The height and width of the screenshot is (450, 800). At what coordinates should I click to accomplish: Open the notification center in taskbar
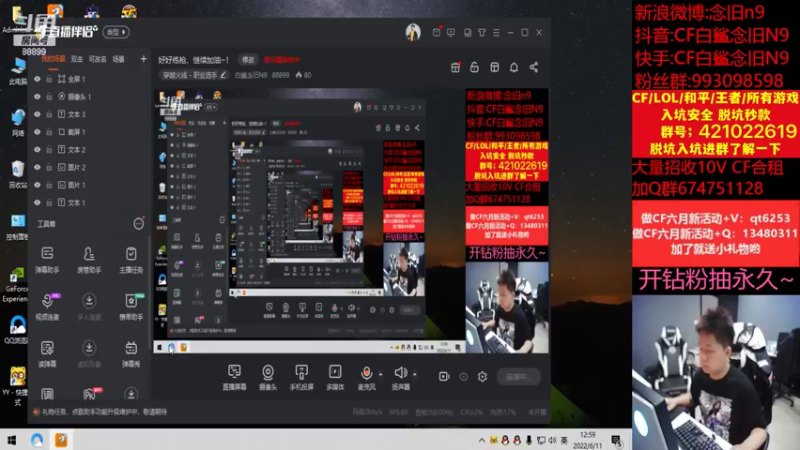(x=616, y=440)
